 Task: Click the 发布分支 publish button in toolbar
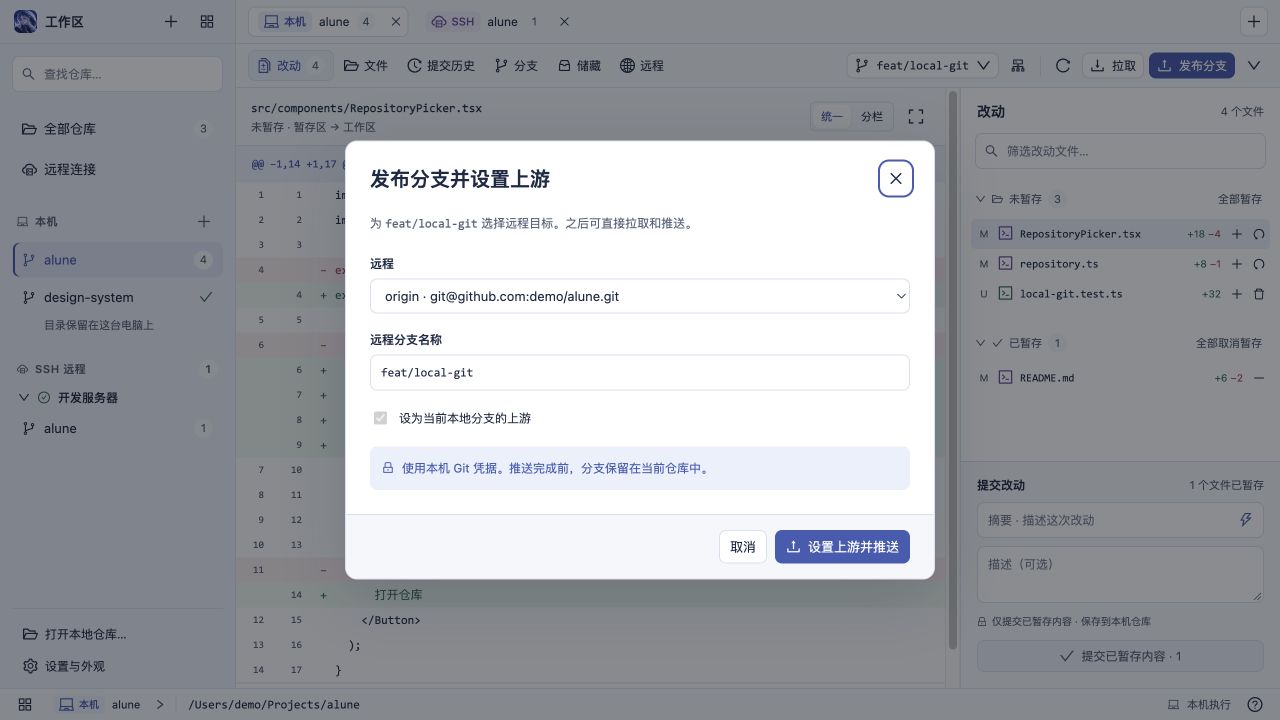tap(1192, 65)
